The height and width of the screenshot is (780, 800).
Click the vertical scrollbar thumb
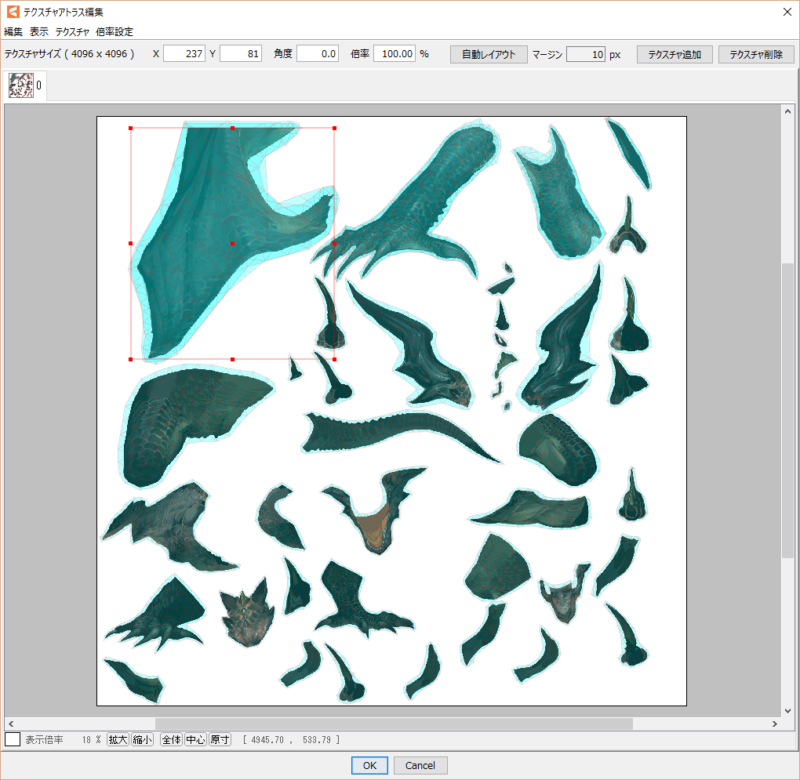pyautogui.click(x=788, y=411)
